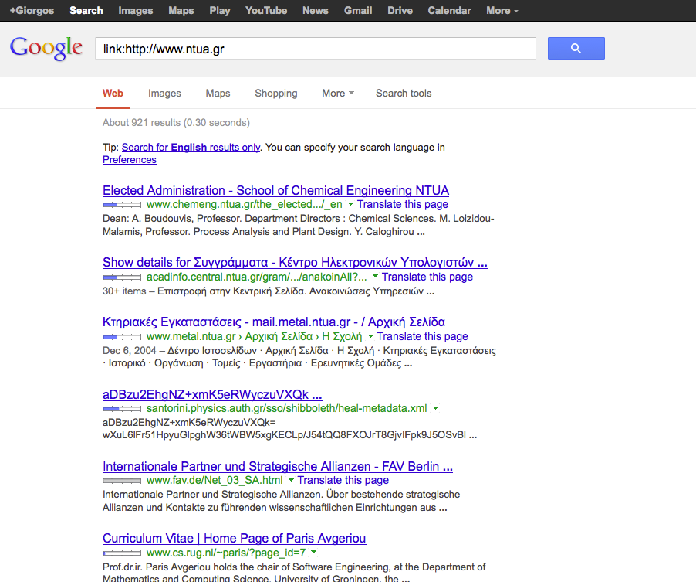The height and width of the screenshot is (582, 696).
Task: Click santorini.physics.auth.gr heal-metadata.xml URL
Action: (287, 408)
